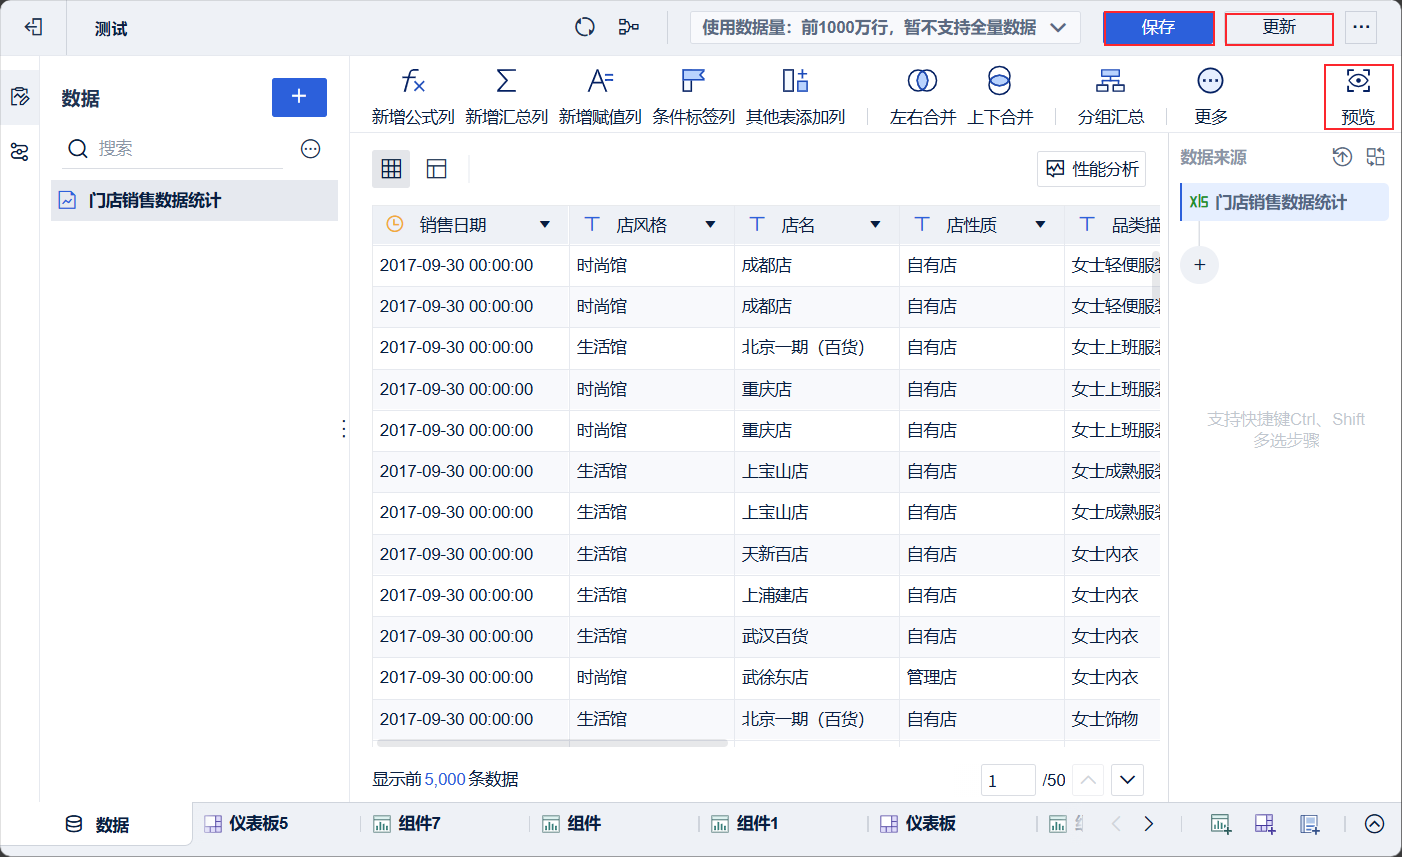
Task: Click the 新增公式列 formula column icon
Action: pyautogui.click(x=413, y=81)
